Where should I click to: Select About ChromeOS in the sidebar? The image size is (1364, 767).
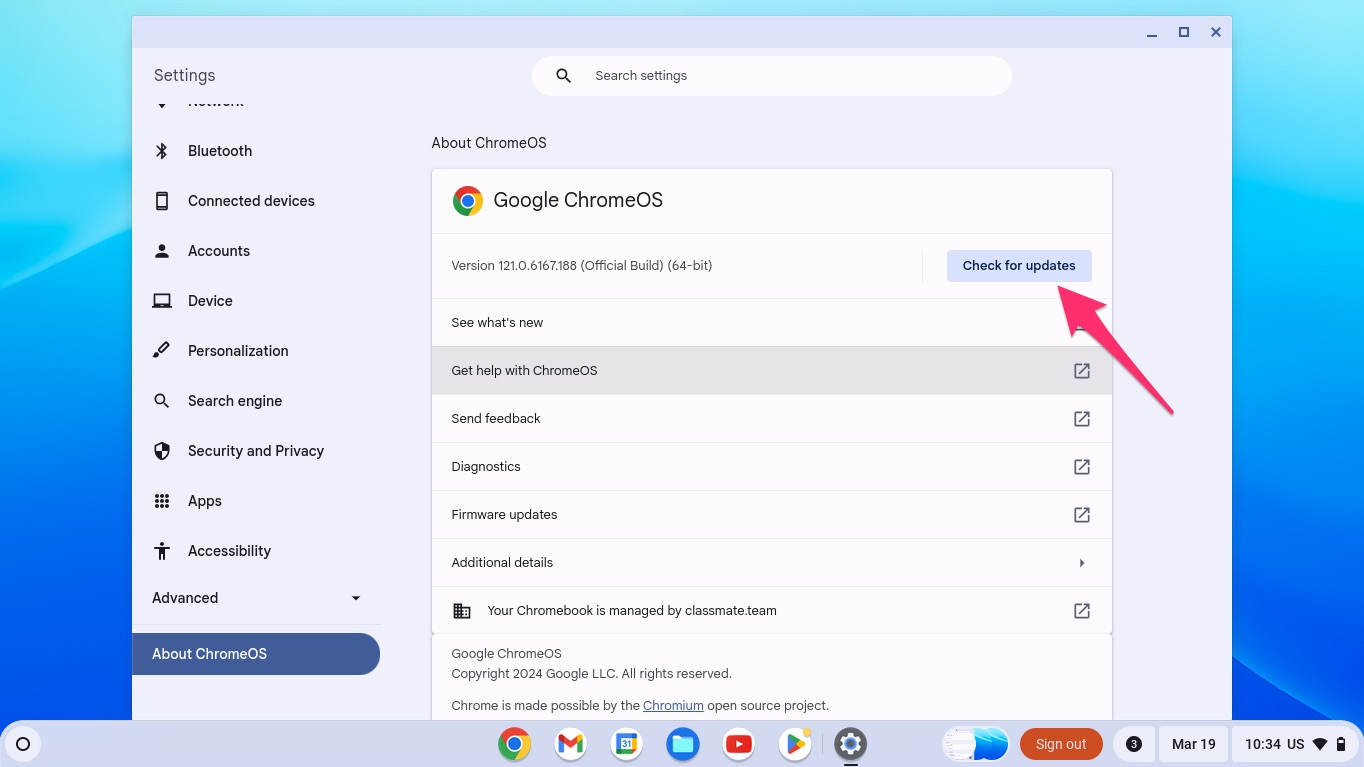256,654
